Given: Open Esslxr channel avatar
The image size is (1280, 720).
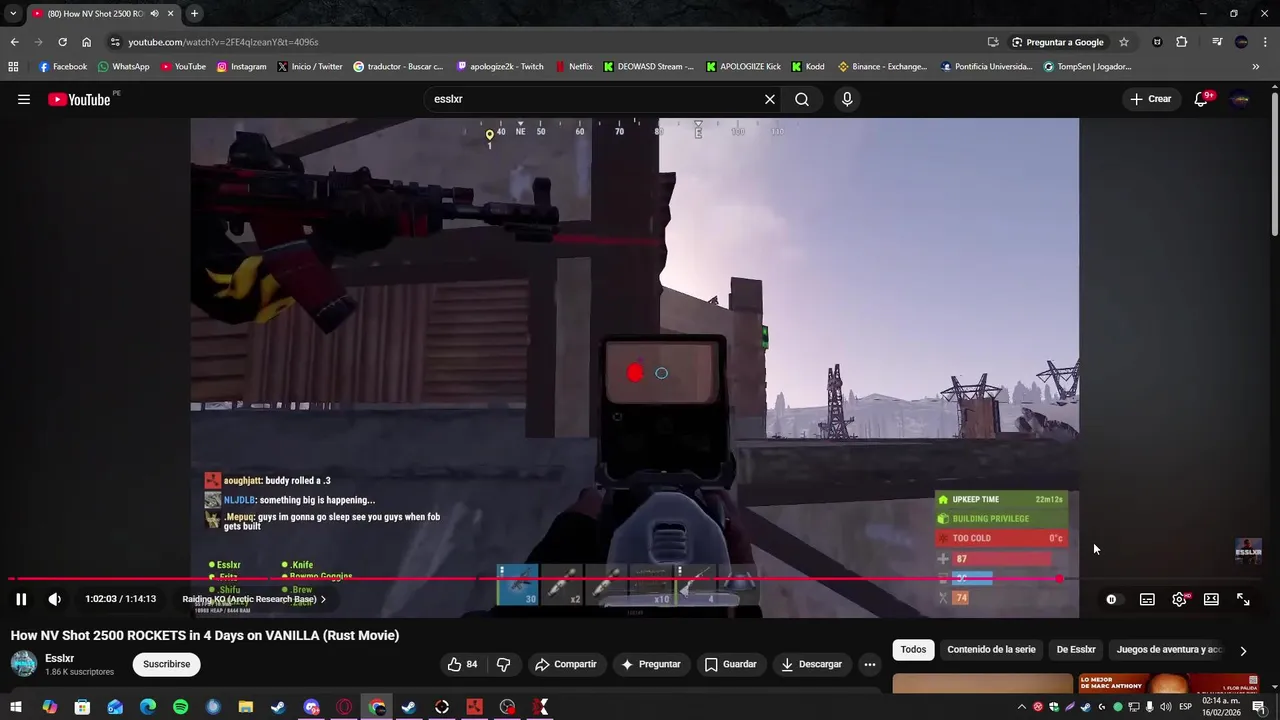Looking at the screenshot, I should [x=24, y=663].
